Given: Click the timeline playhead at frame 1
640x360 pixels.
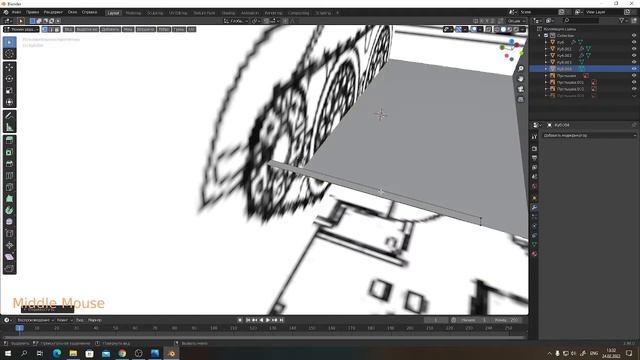Looking at the screenshot, I should [x=19, y=328].
